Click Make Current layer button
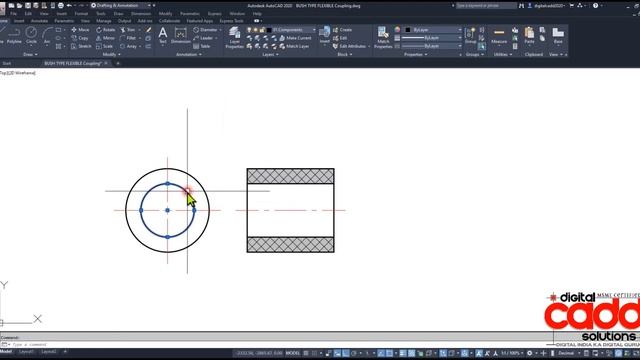This screenshot has height=360, width=640. 295,38
